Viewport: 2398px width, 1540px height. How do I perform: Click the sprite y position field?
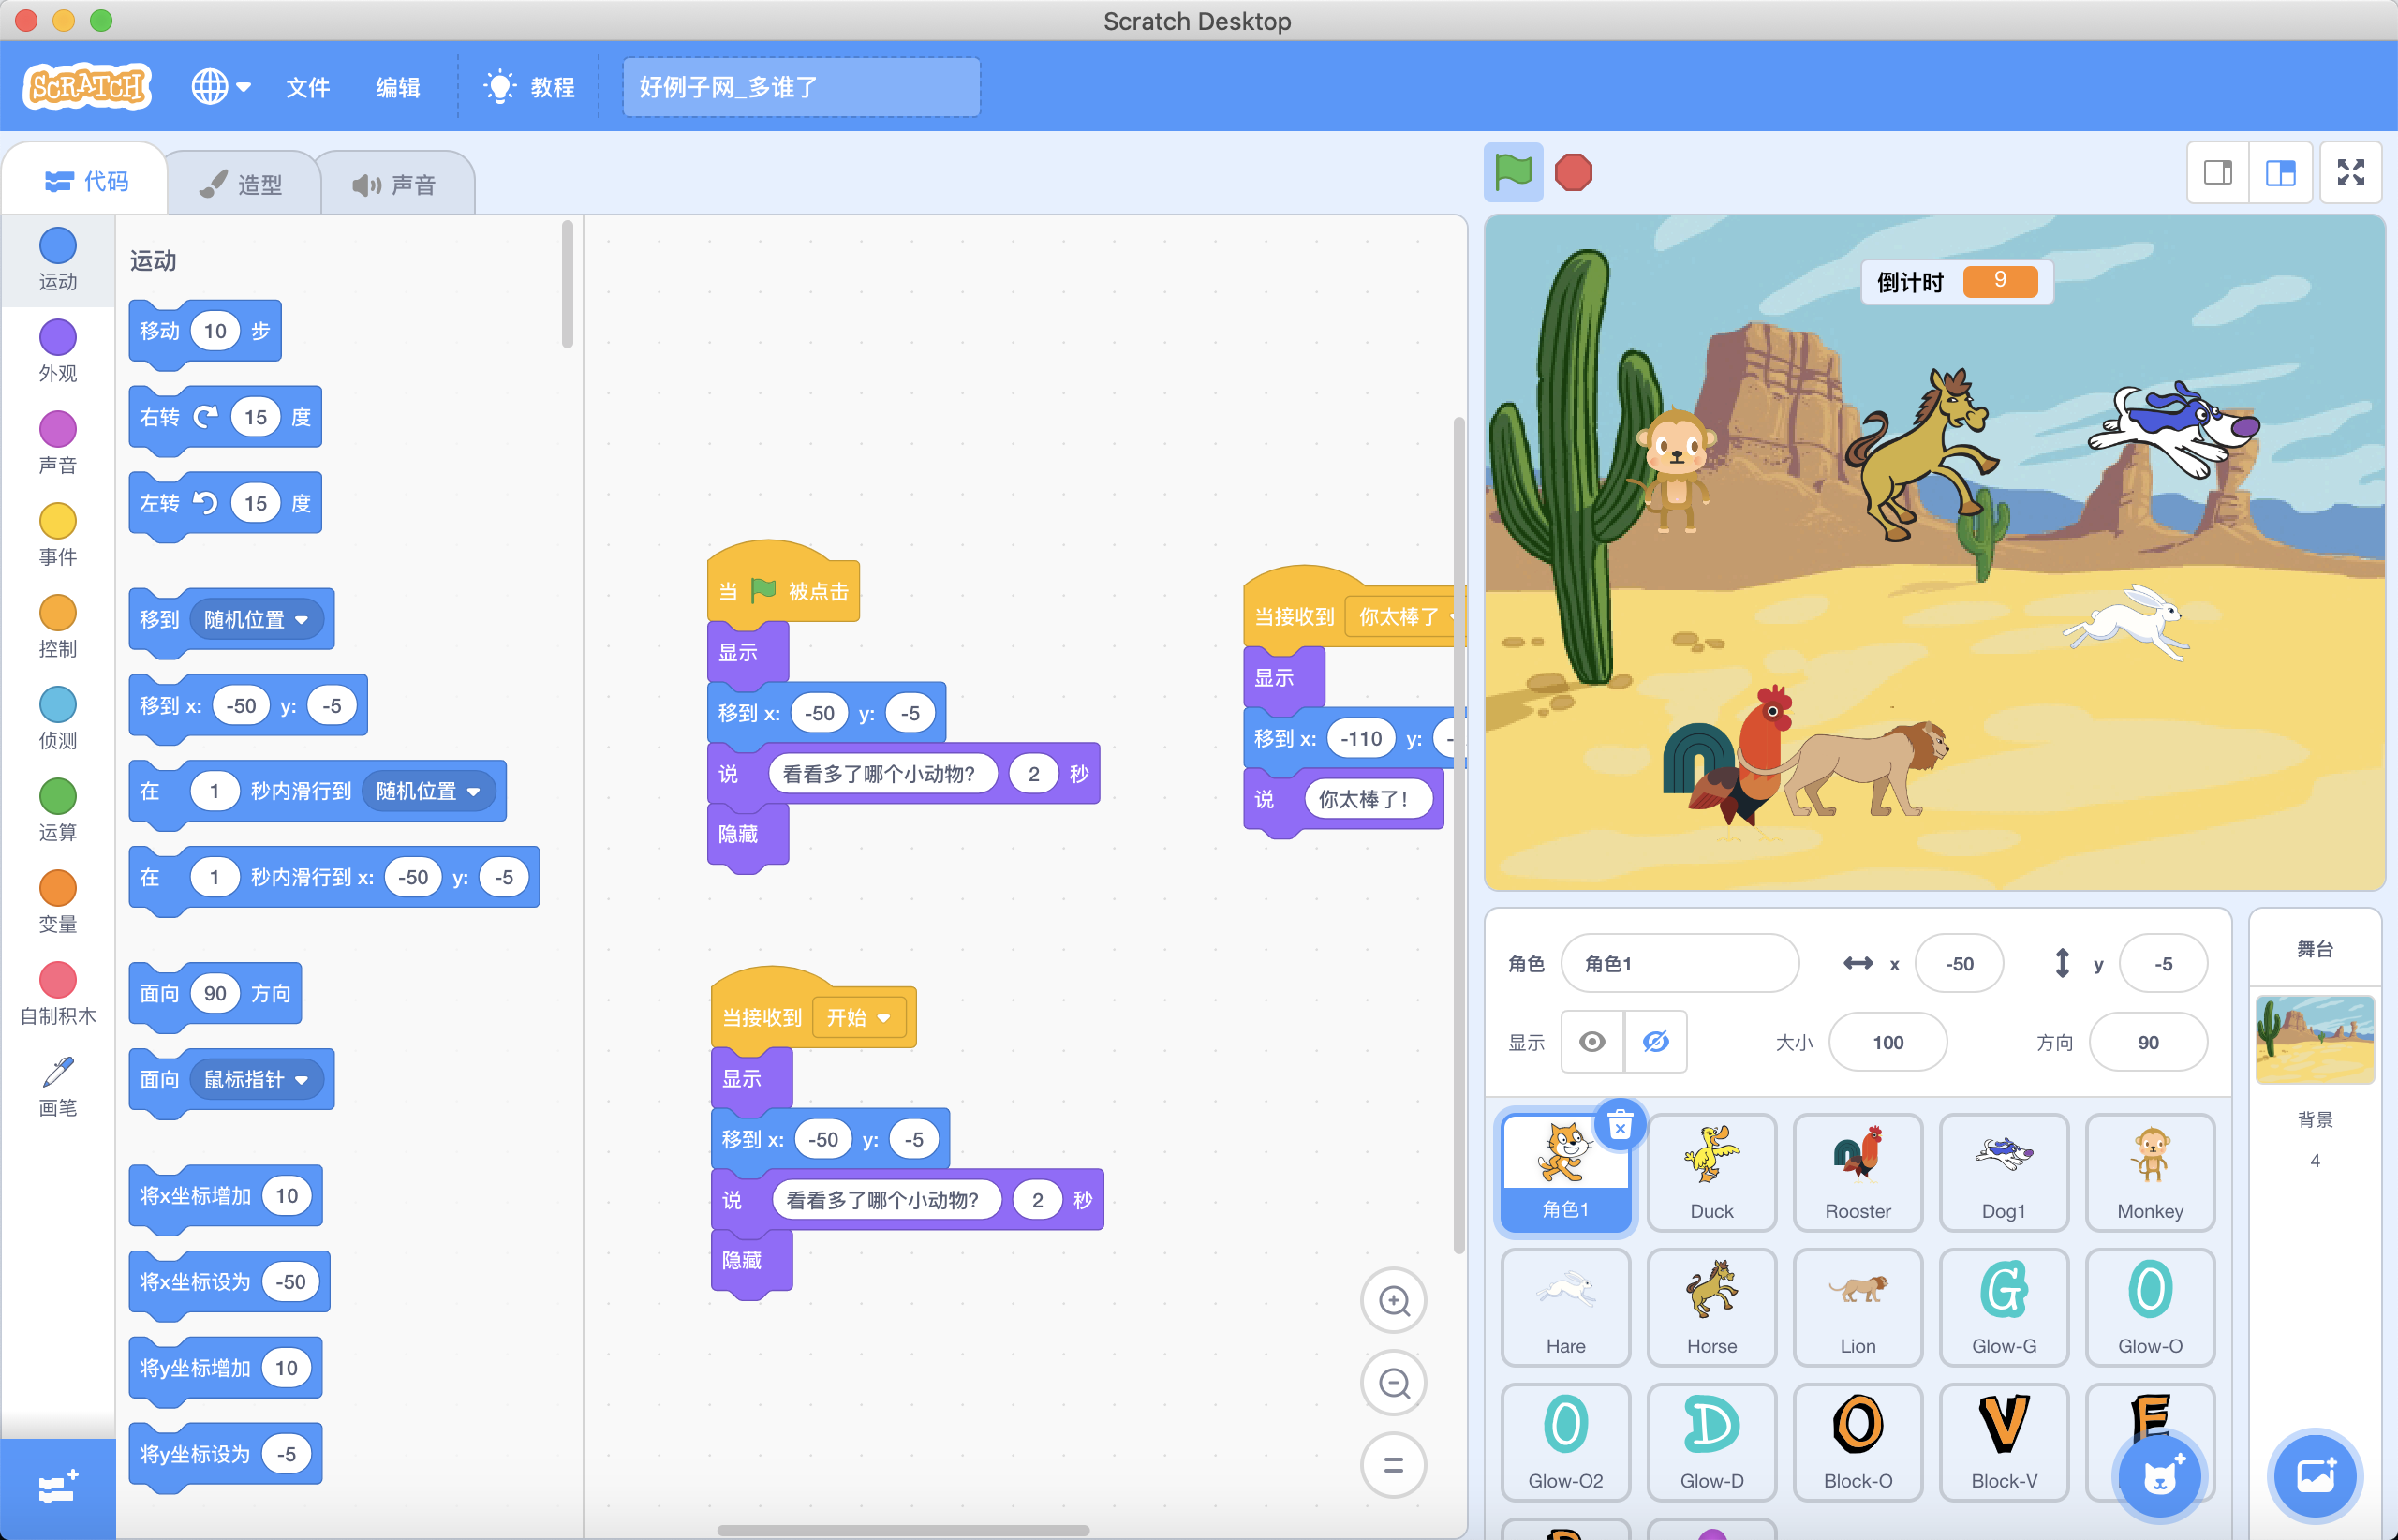[2163, 963]
